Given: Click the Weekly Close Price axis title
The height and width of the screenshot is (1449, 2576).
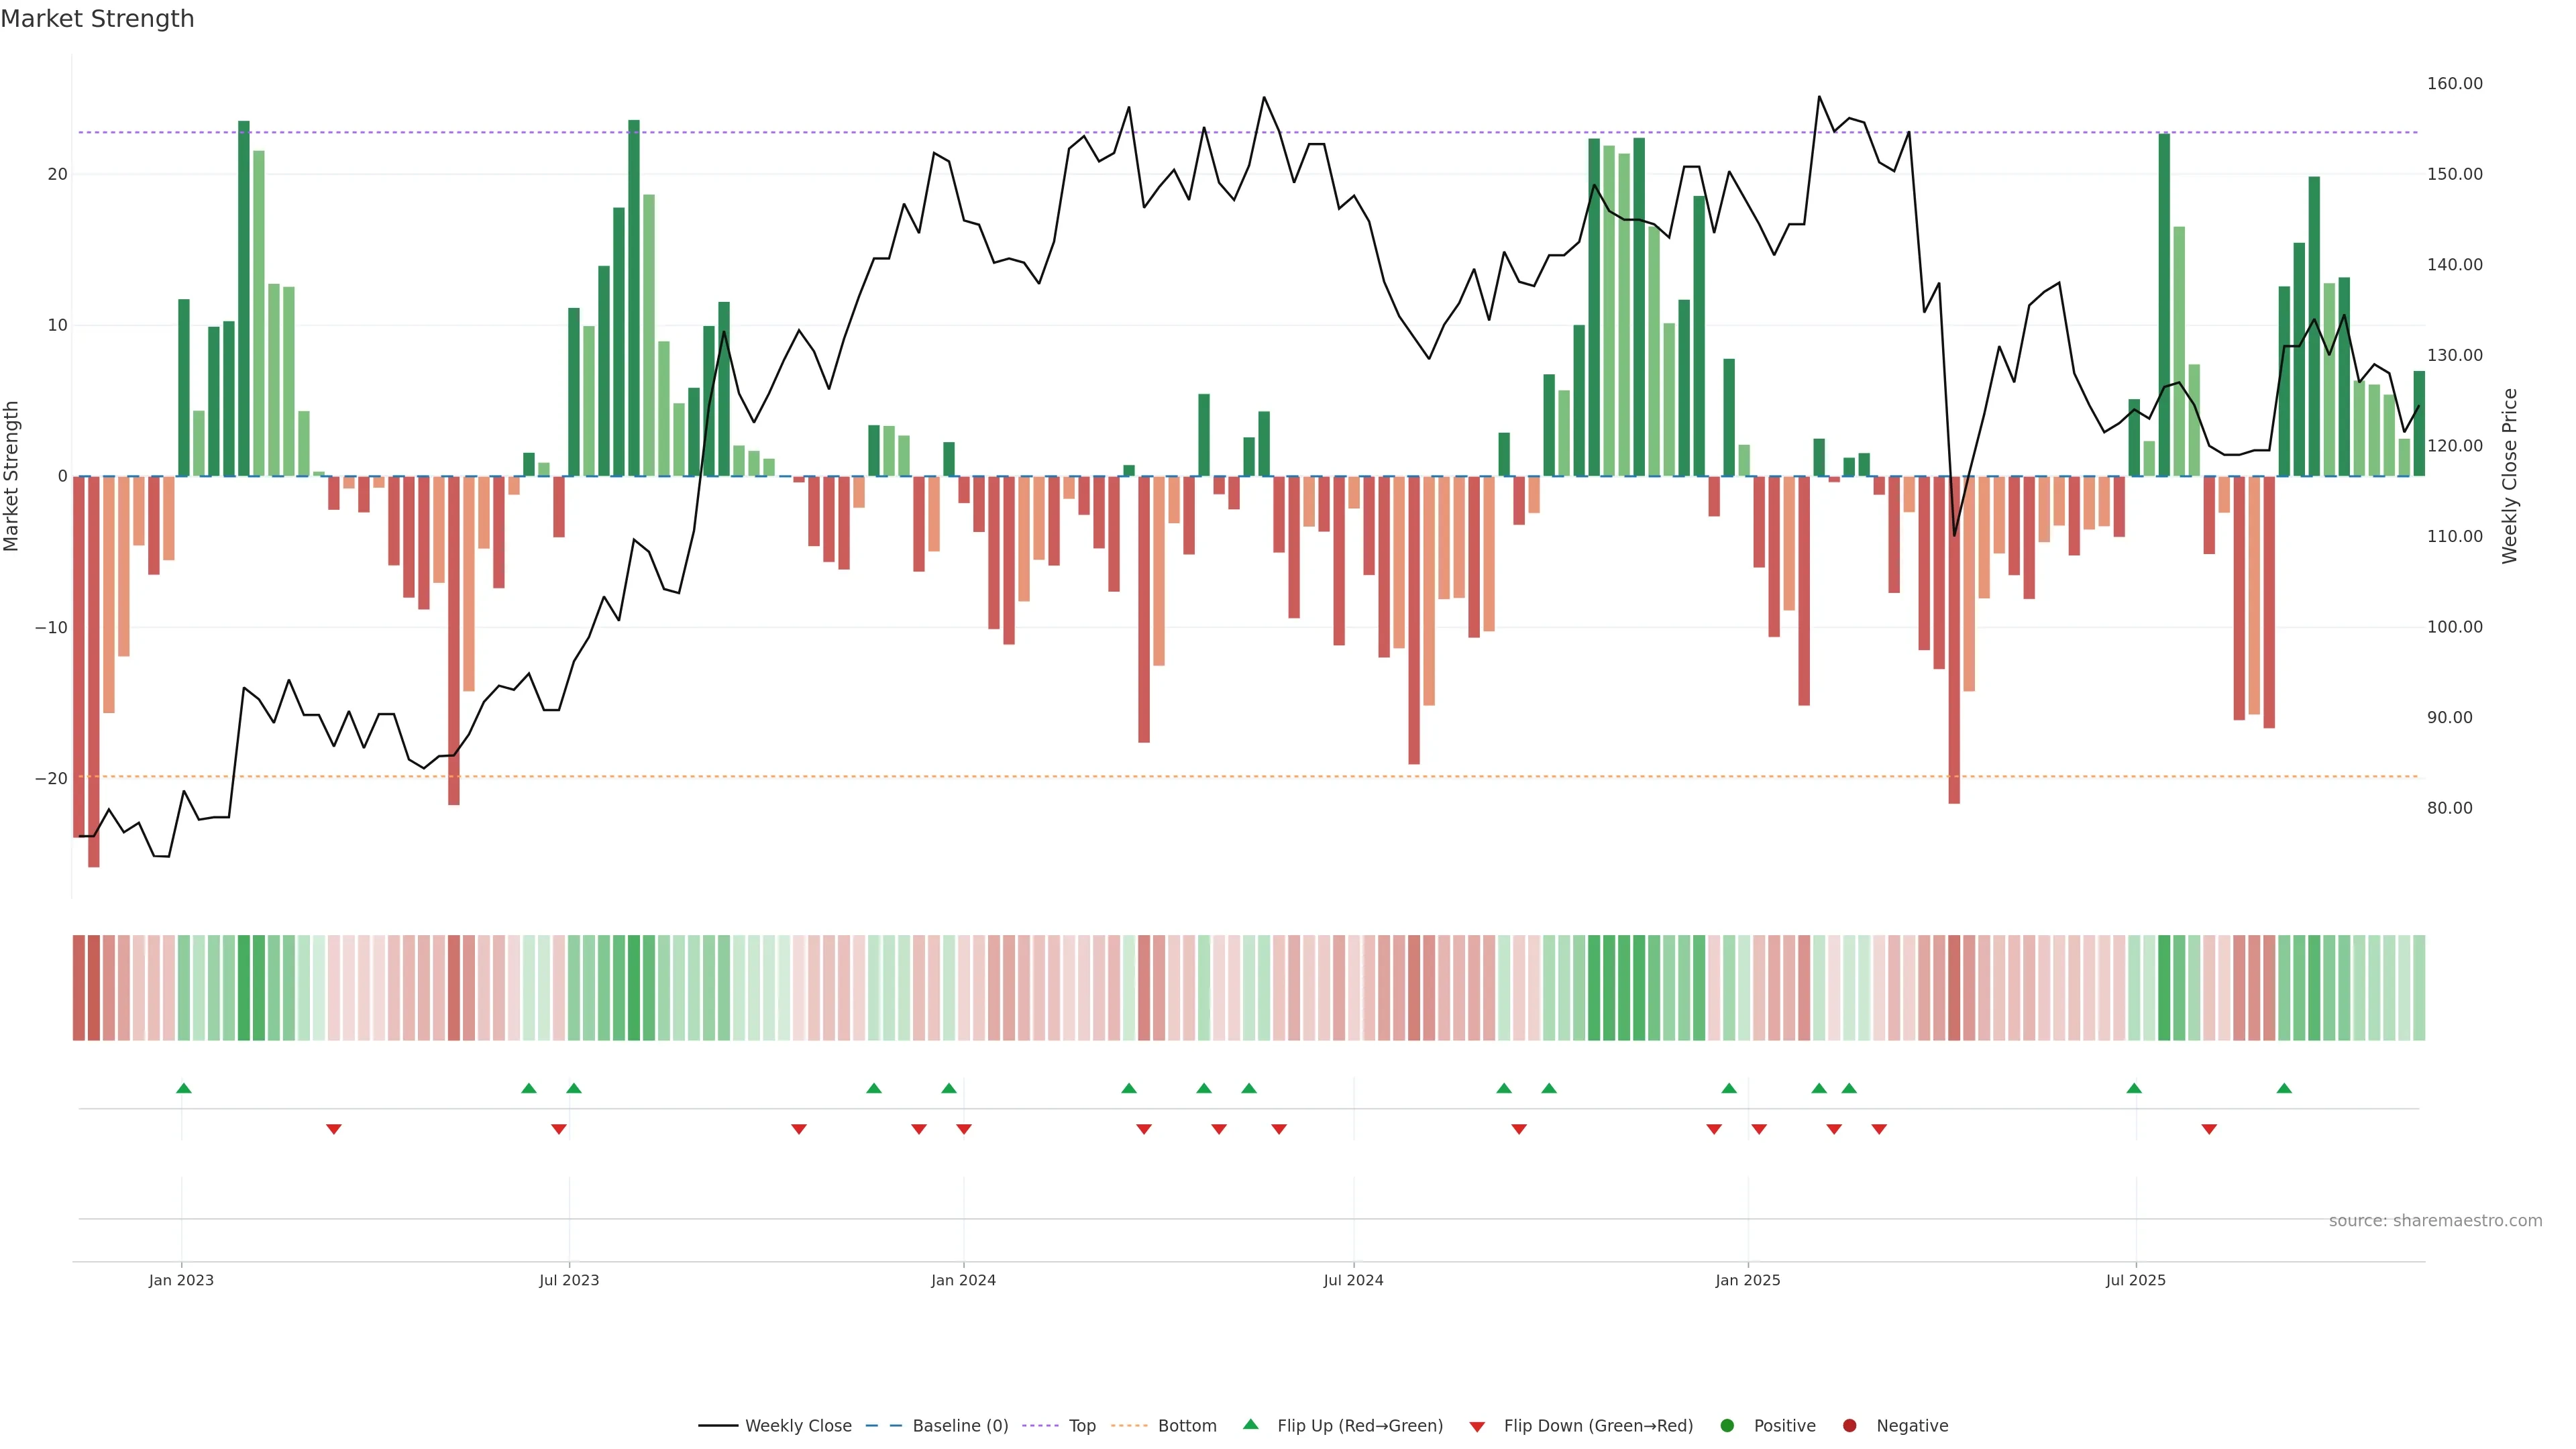Looking at the screenshot, I should [2510, 476].
